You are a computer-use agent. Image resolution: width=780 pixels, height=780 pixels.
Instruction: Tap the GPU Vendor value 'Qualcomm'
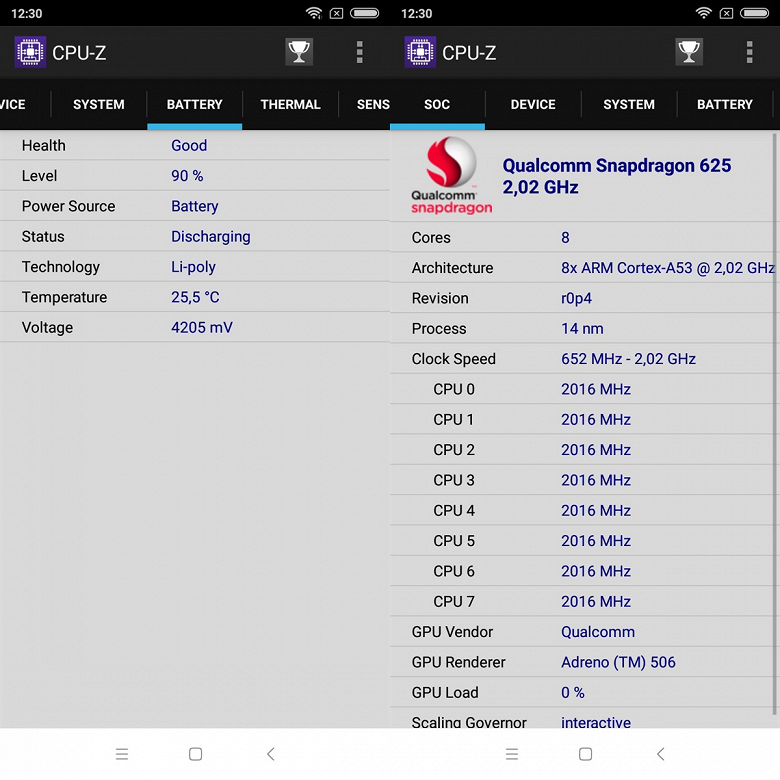point(598,632)
